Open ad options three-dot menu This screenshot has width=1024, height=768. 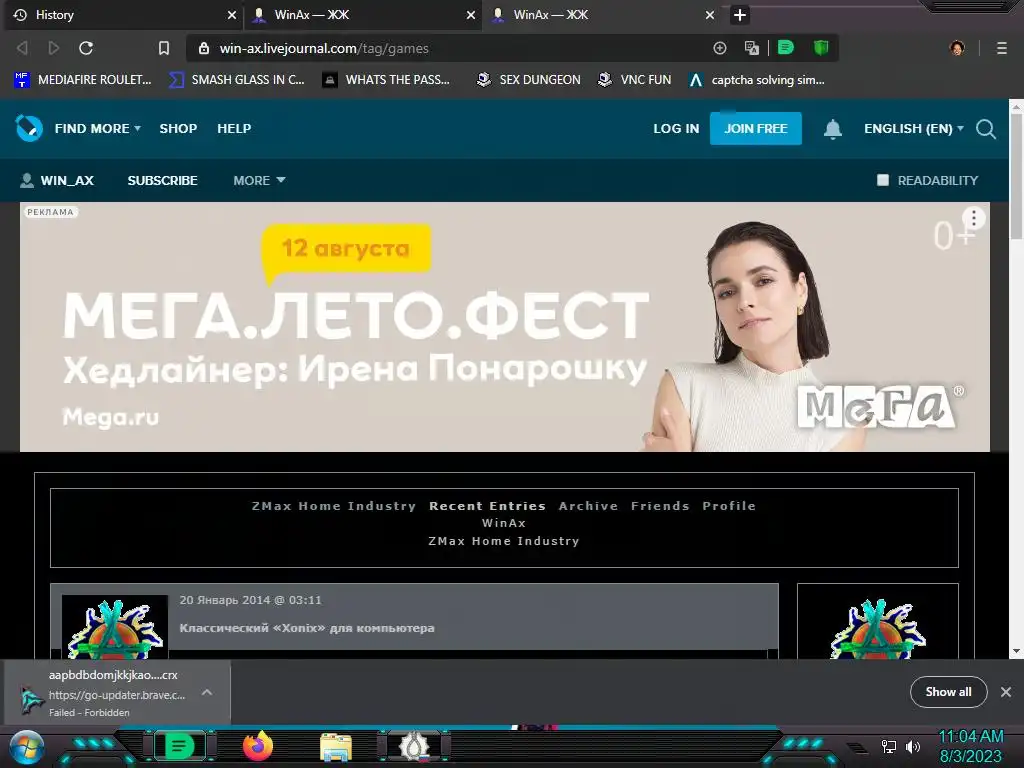pos(974,218)
